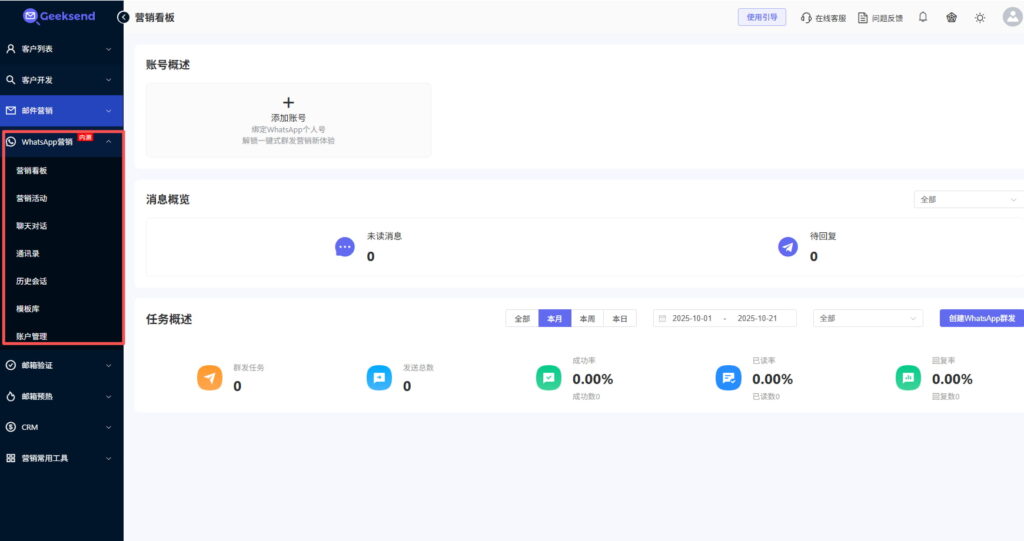Open the 全部 dropdown beside the date range
Image resolution: width=1024 pixels, height=541 pixels.
[x=867, y=318]
